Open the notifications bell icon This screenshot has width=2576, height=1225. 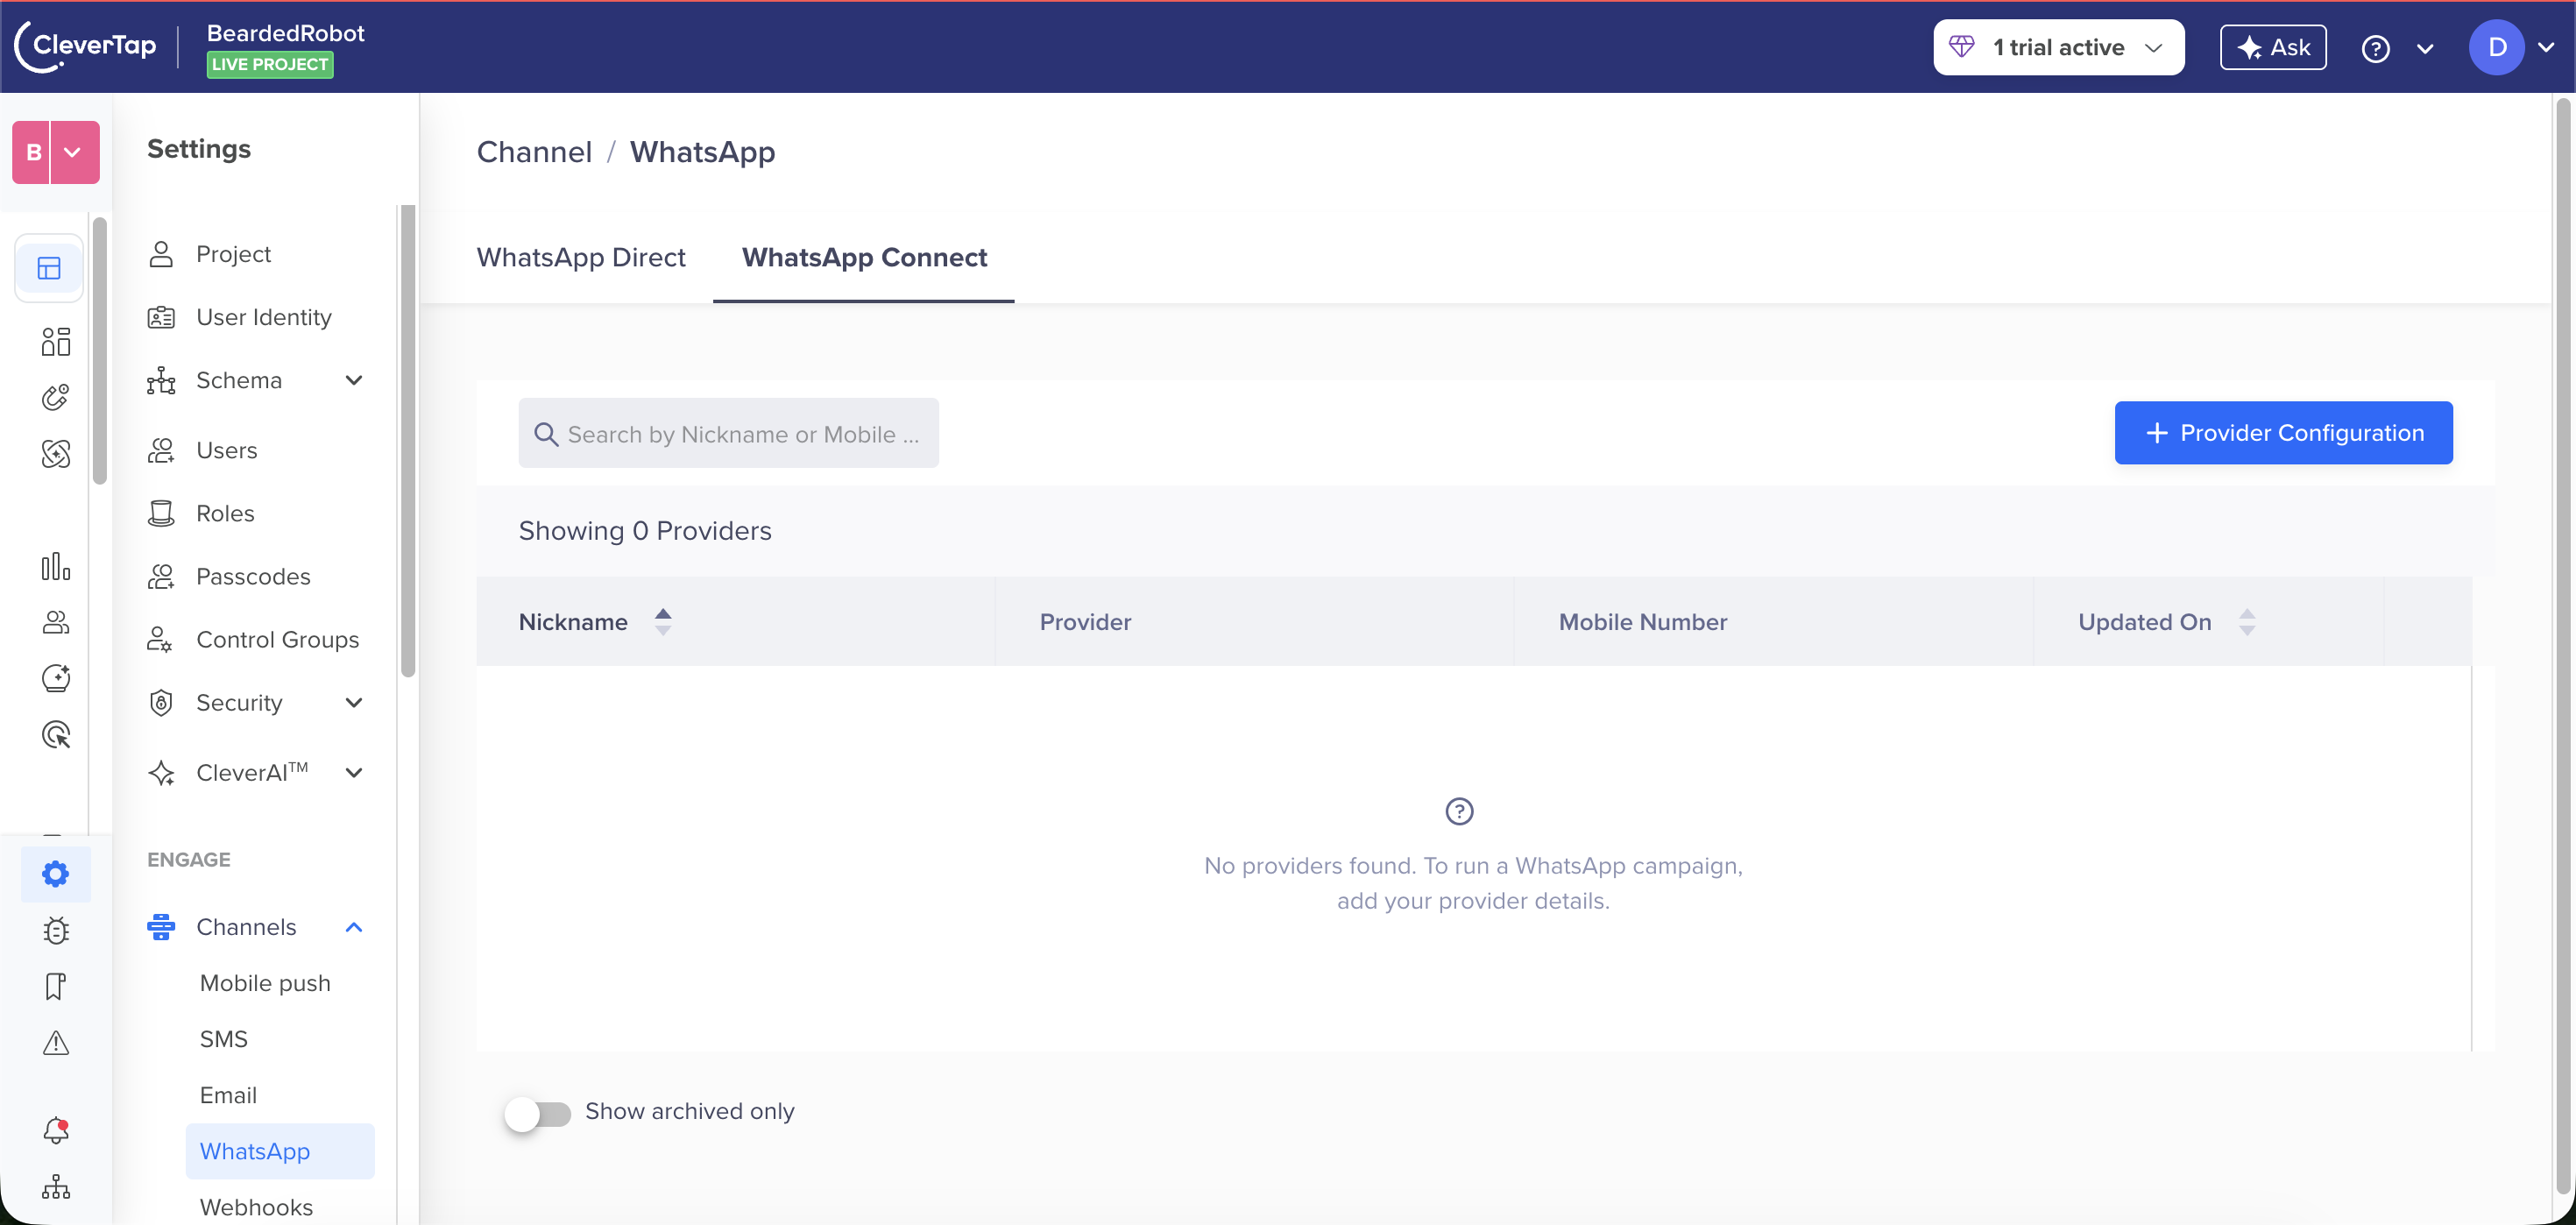point(56,1131)
